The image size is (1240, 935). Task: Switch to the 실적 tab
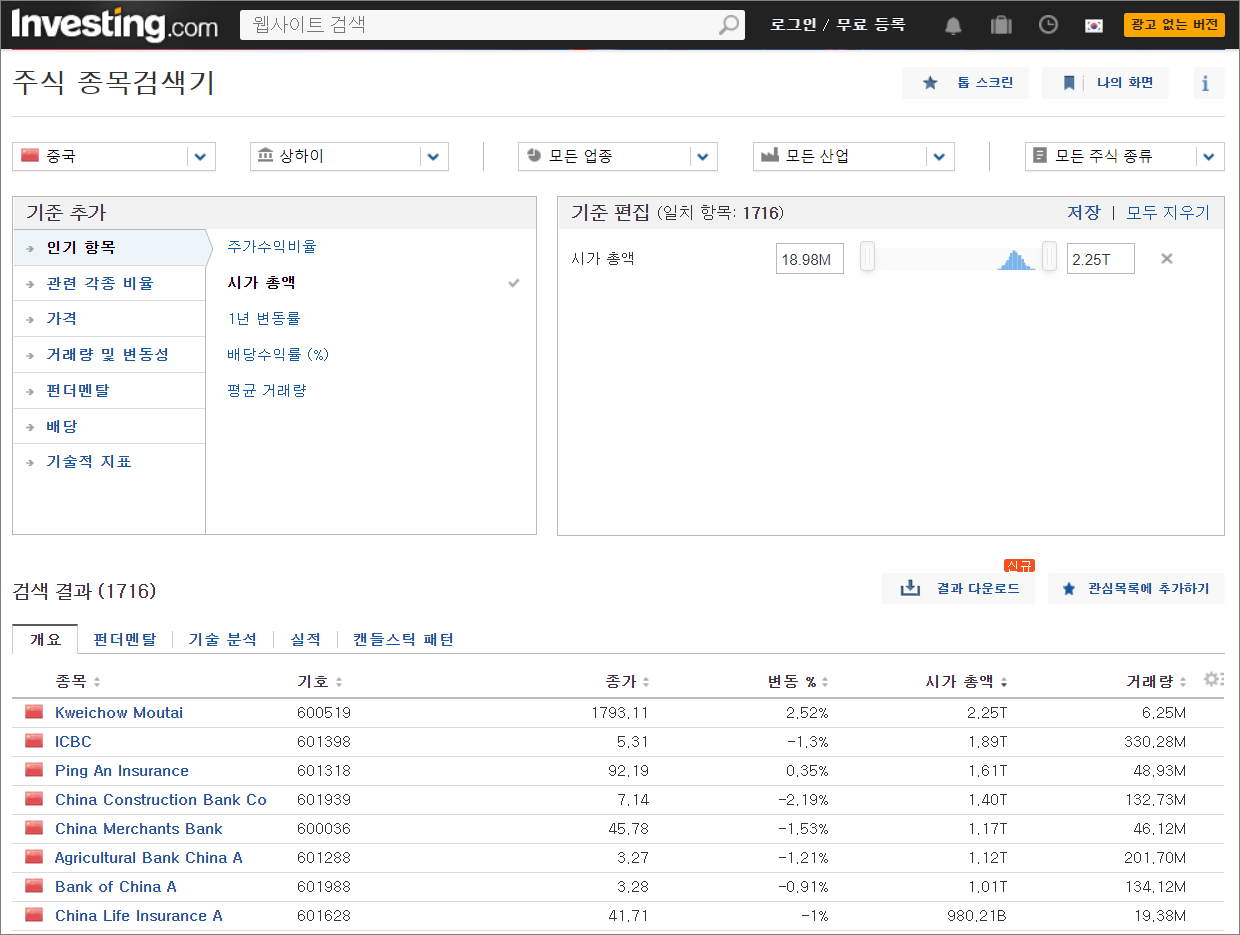(306, 639)
